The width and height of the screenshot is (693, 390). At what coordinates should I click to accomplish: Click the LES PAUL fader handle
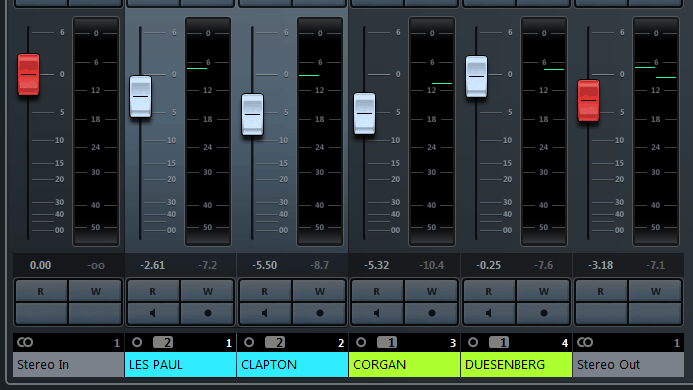click(x=141, y=96)
